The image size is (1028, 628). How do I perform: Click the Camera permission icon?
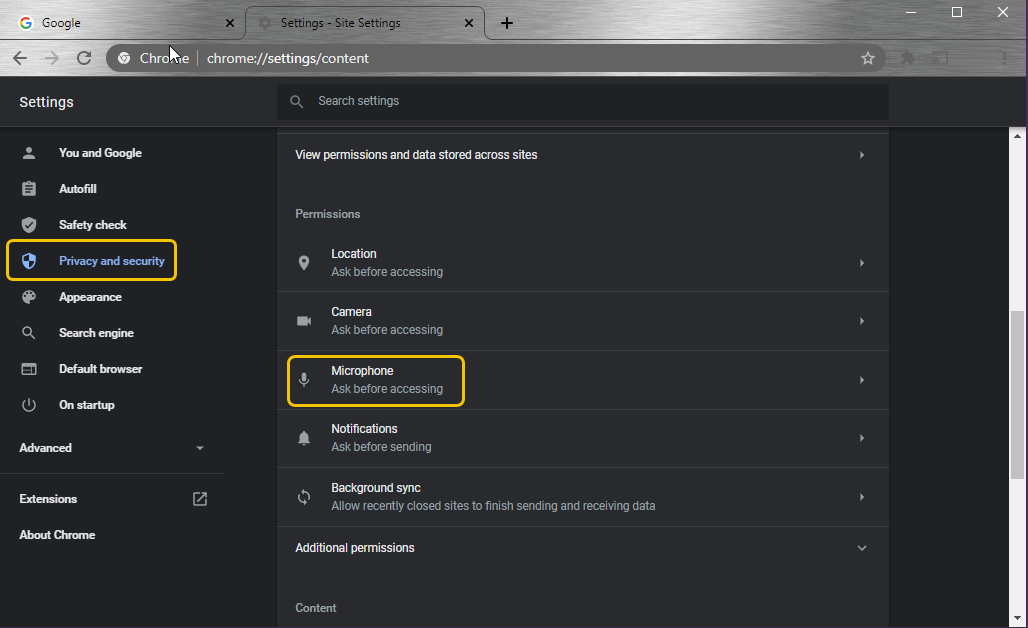pyautogui.click(x=304, y=321)
